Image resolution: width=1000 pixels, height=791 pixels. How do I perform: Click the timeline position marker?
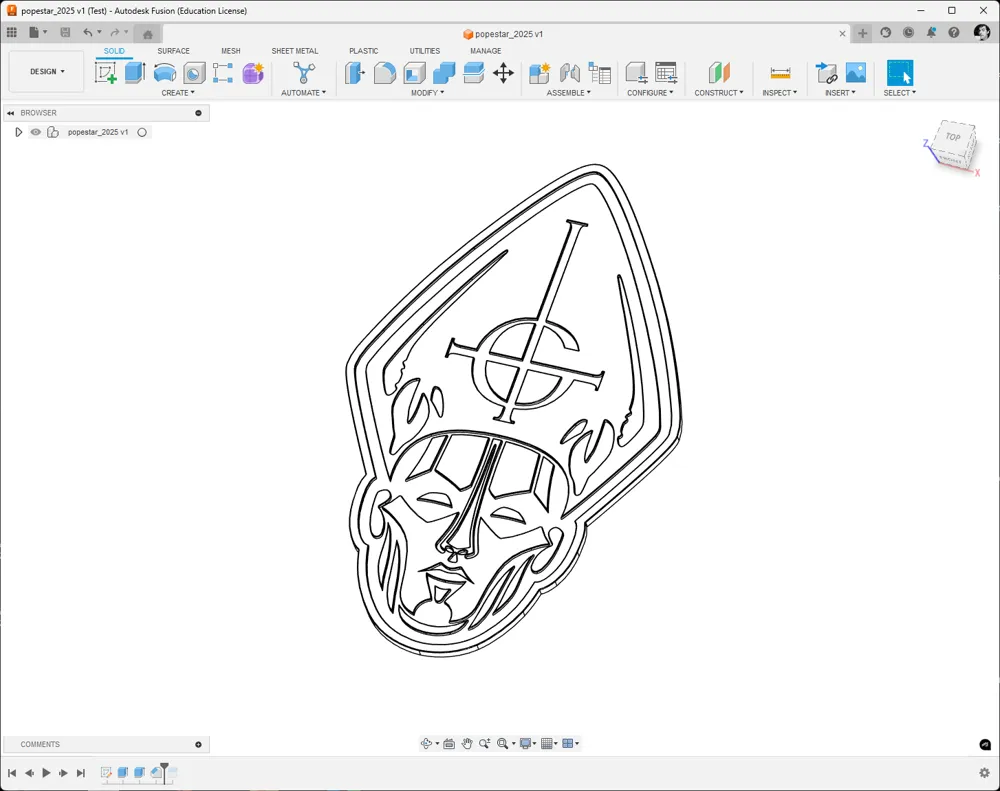(x=165, y=771)
